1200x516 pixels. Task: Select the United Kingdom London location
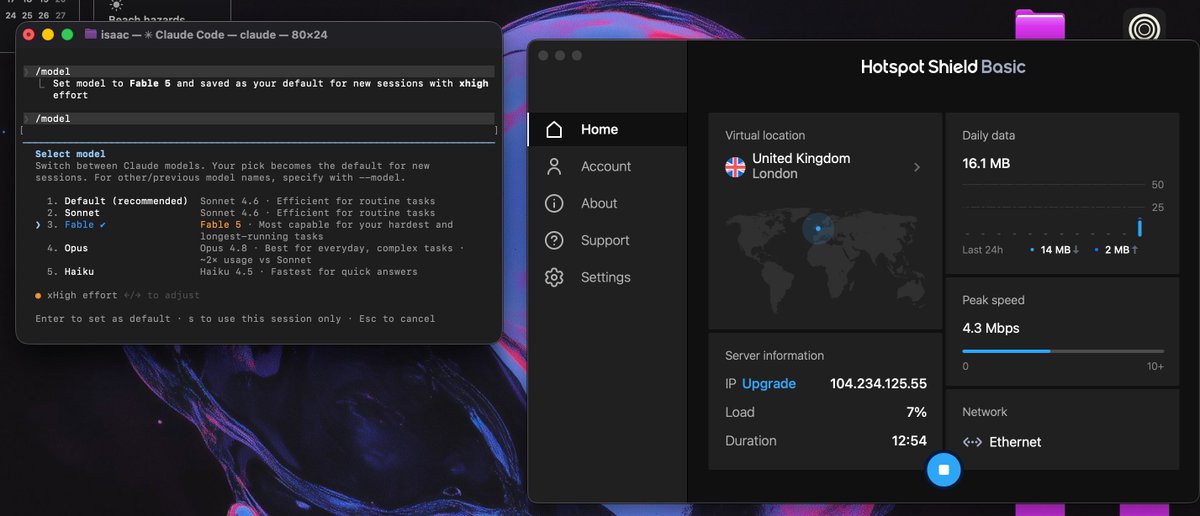823,166
